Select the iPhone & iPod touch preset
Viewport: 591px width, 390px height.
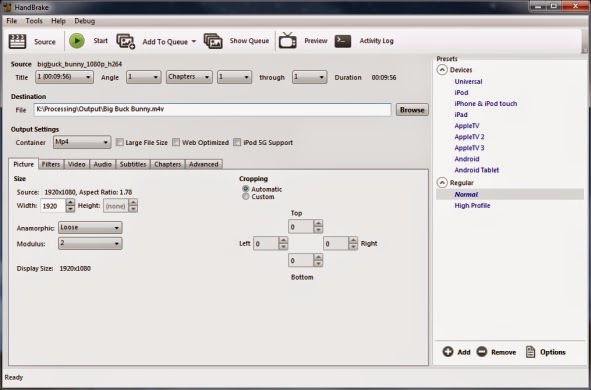coord(485,103)
